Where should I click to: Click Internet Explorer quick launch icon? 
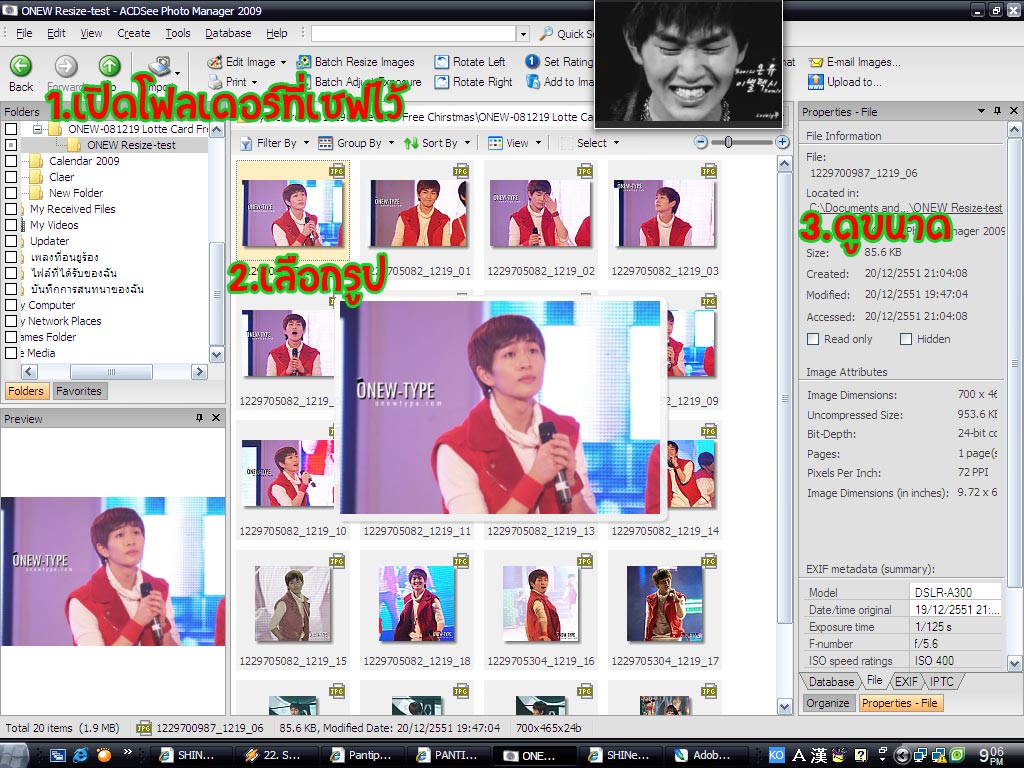(x=80, y=755)
